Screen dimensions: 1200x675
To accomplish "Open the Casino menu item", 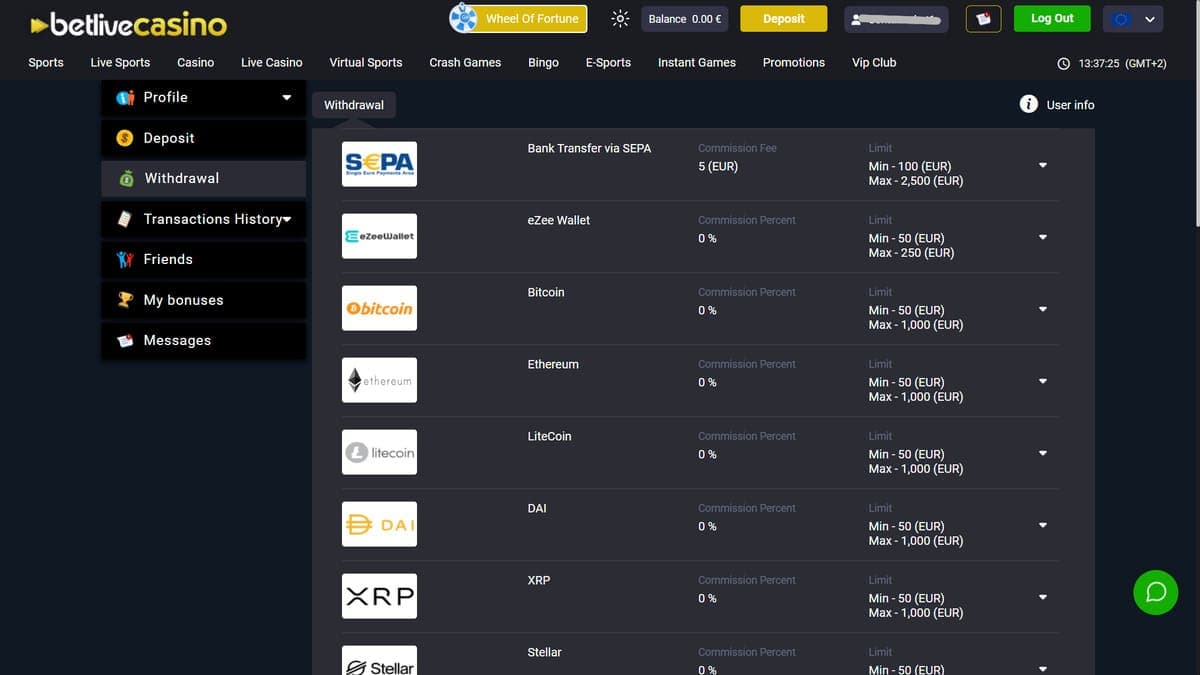I will coord(195,62).
